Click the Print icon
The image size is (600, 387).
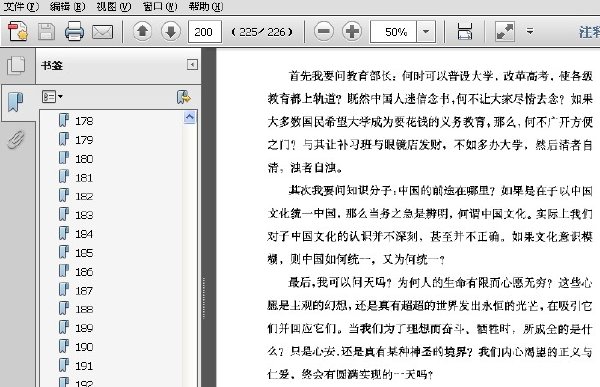point(74,31)
